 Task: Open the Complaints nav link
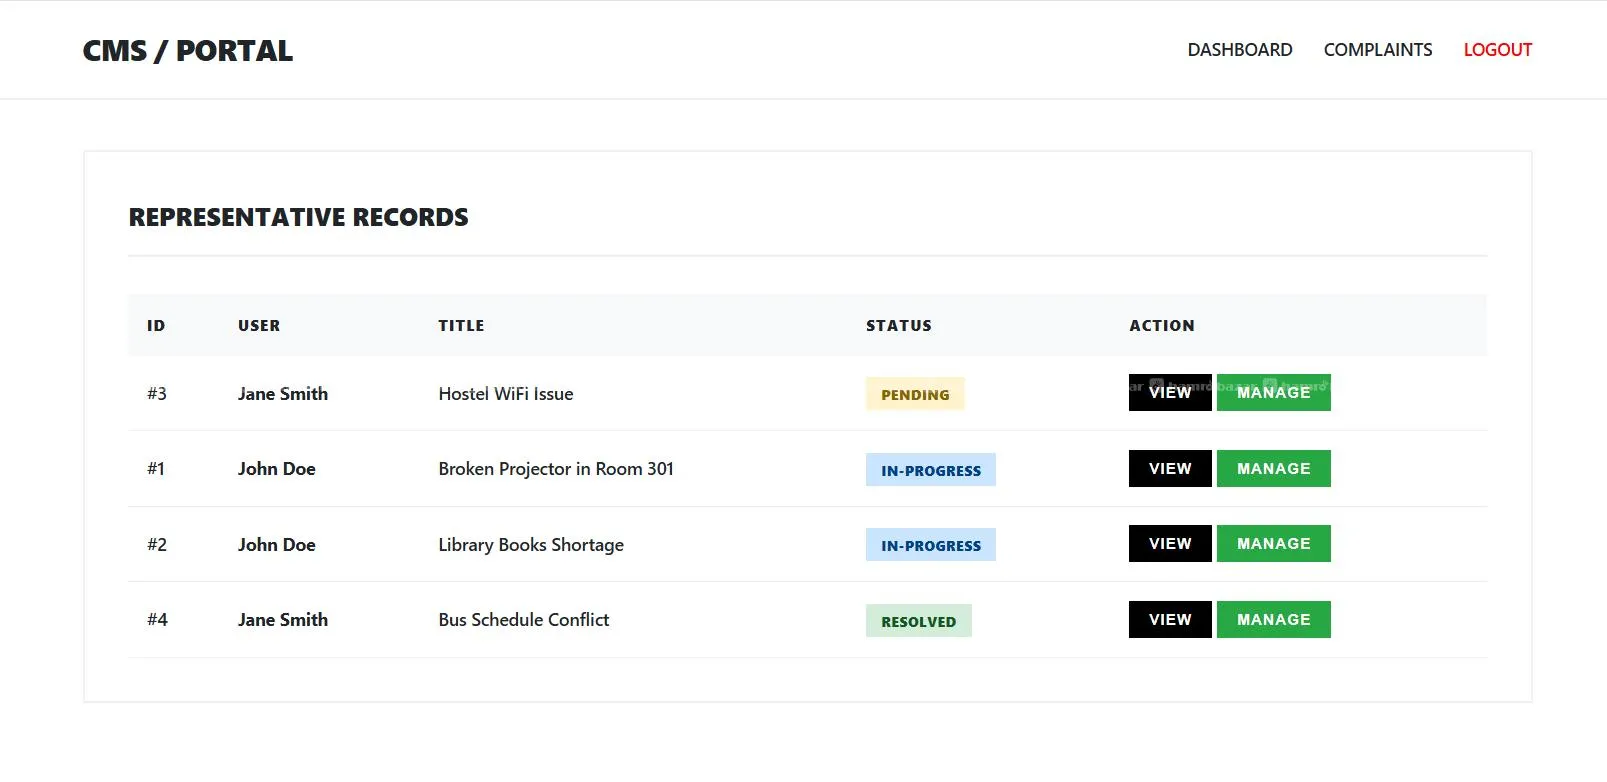coord(1377,50)
